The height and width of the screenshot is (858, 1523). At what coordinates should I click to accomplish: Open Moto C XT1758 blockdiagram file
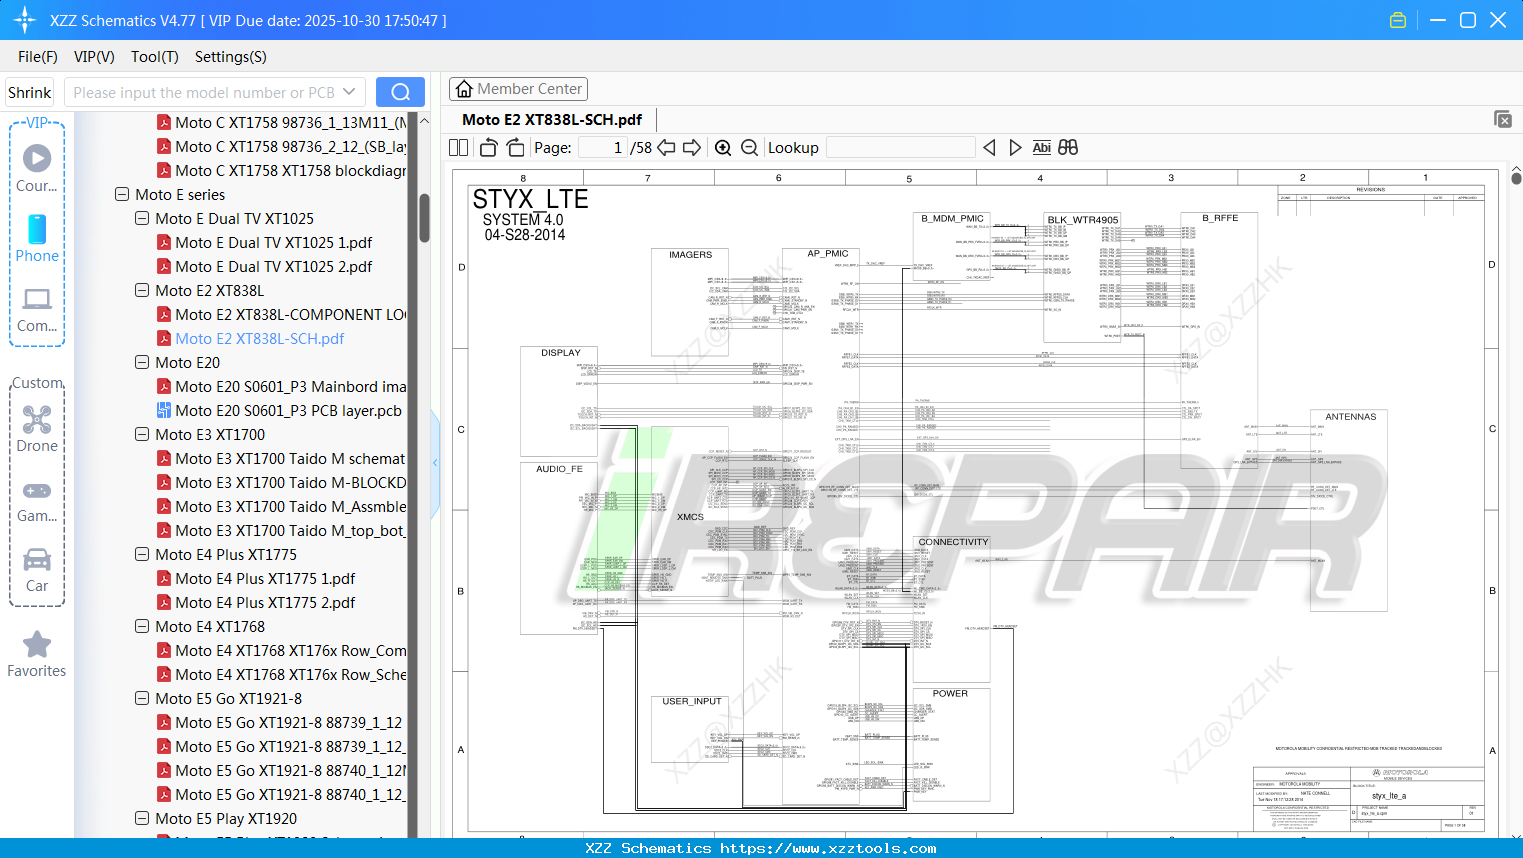[282, 170]
